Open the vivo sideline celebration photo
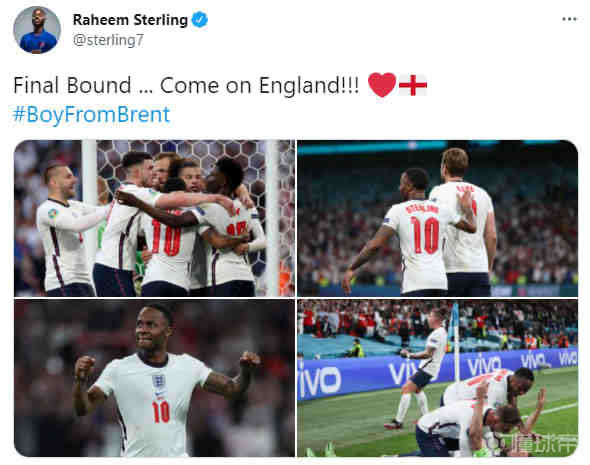The width and height of the screenshot is (590, 465). click(437, 378)
